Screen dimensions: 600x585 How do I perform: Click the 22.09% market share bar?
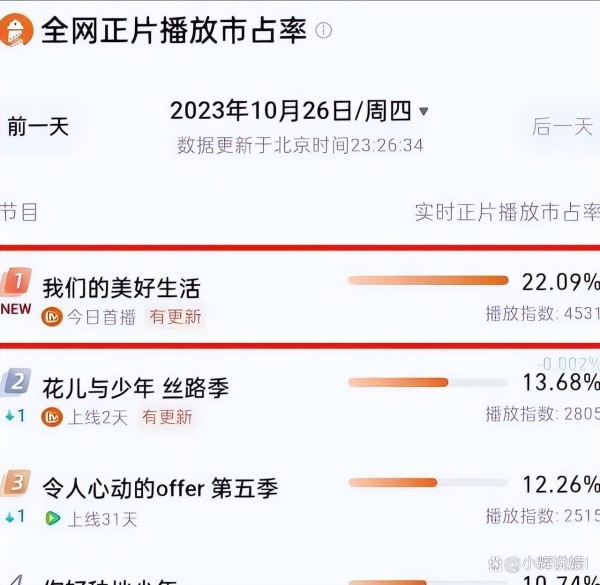tap(428, 280)
